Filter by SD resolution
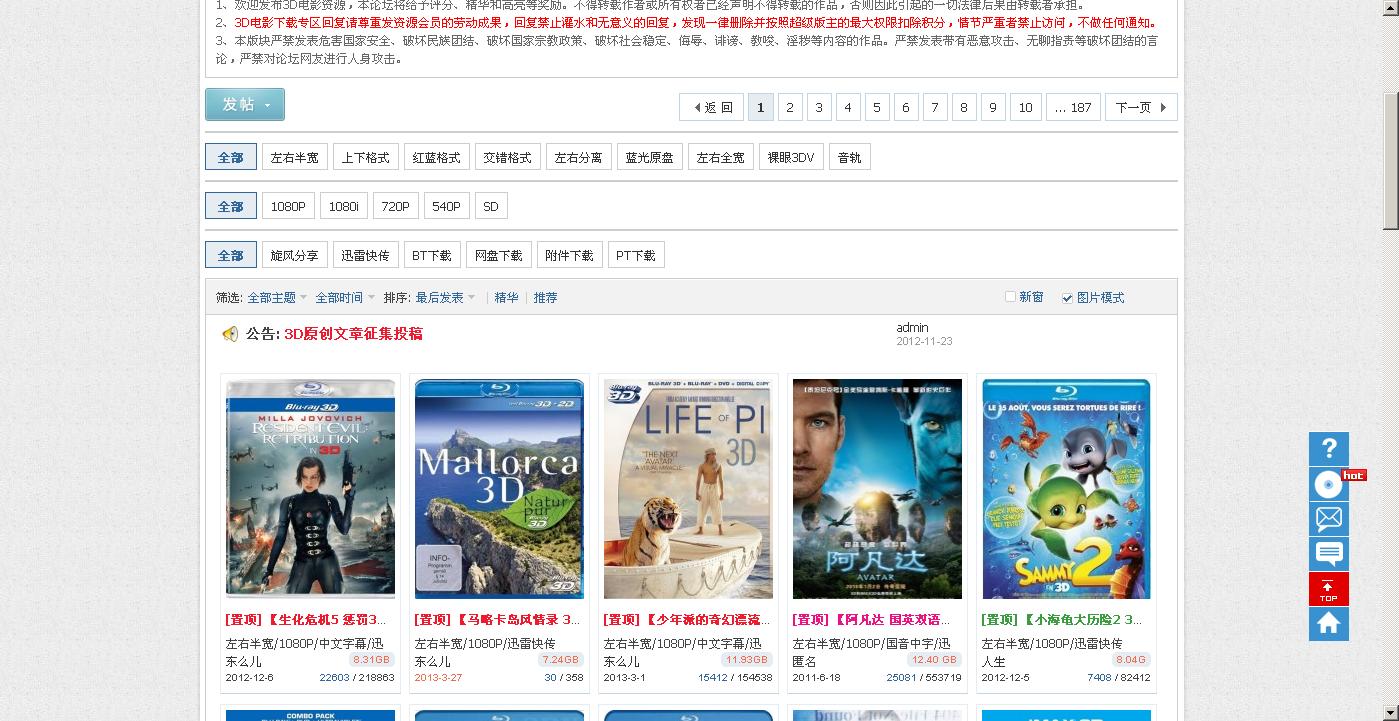The width and height of the screenshot is (1399, 721). pos(491,206)
